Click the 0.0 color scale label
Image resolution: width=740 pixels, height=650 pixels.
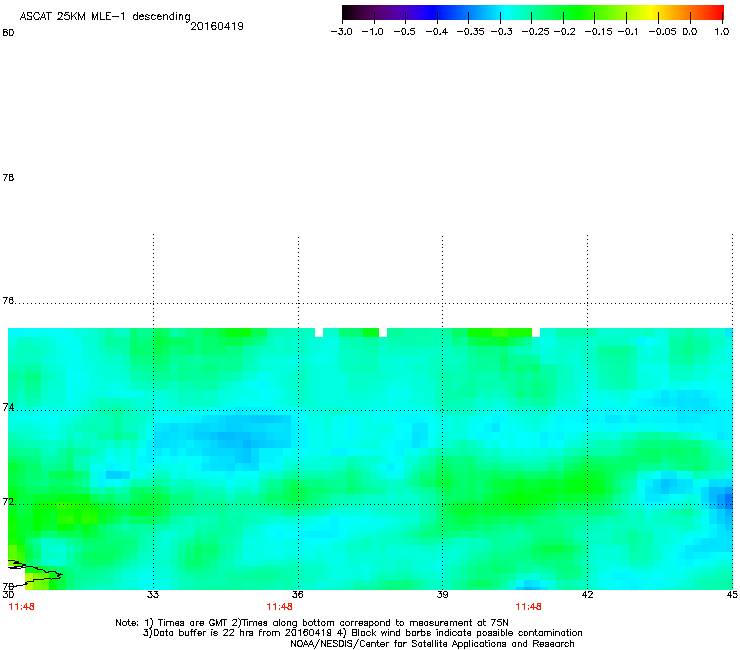click(690, 32)
